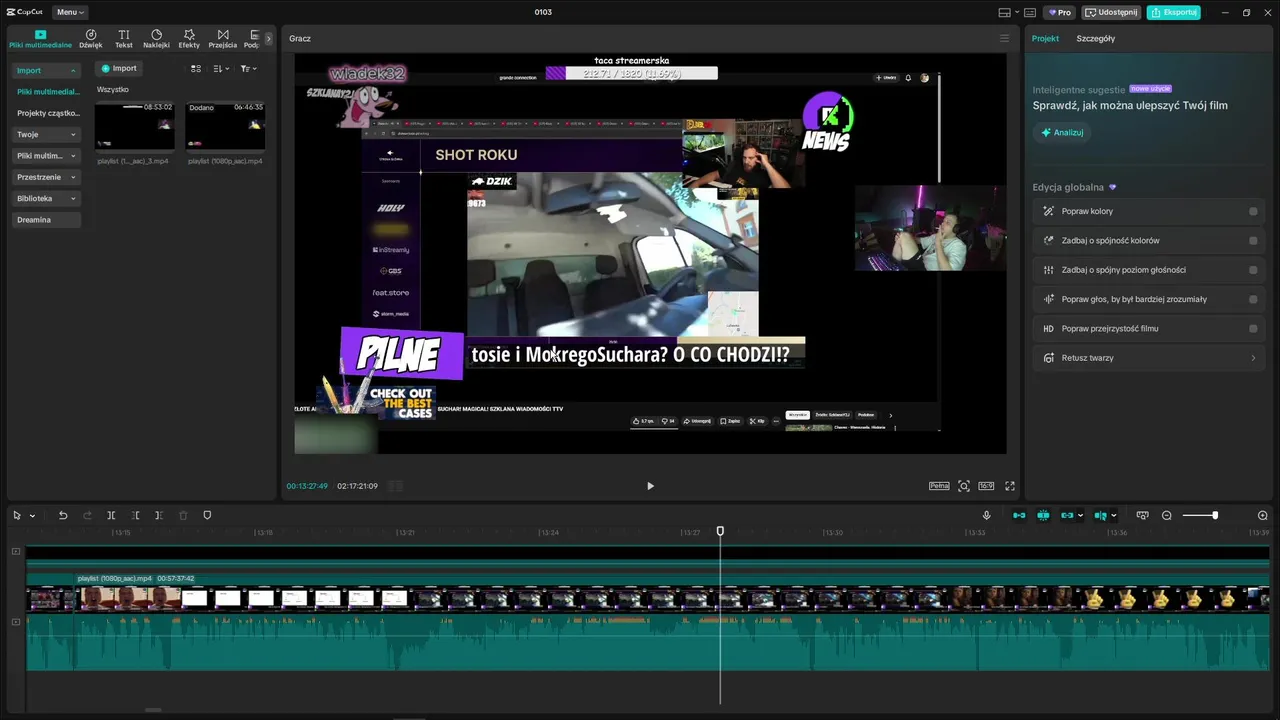The height and width of the screenshot is (720, 1280).
Task: Click the Eksportuj button
Action: click(1173, 12)
